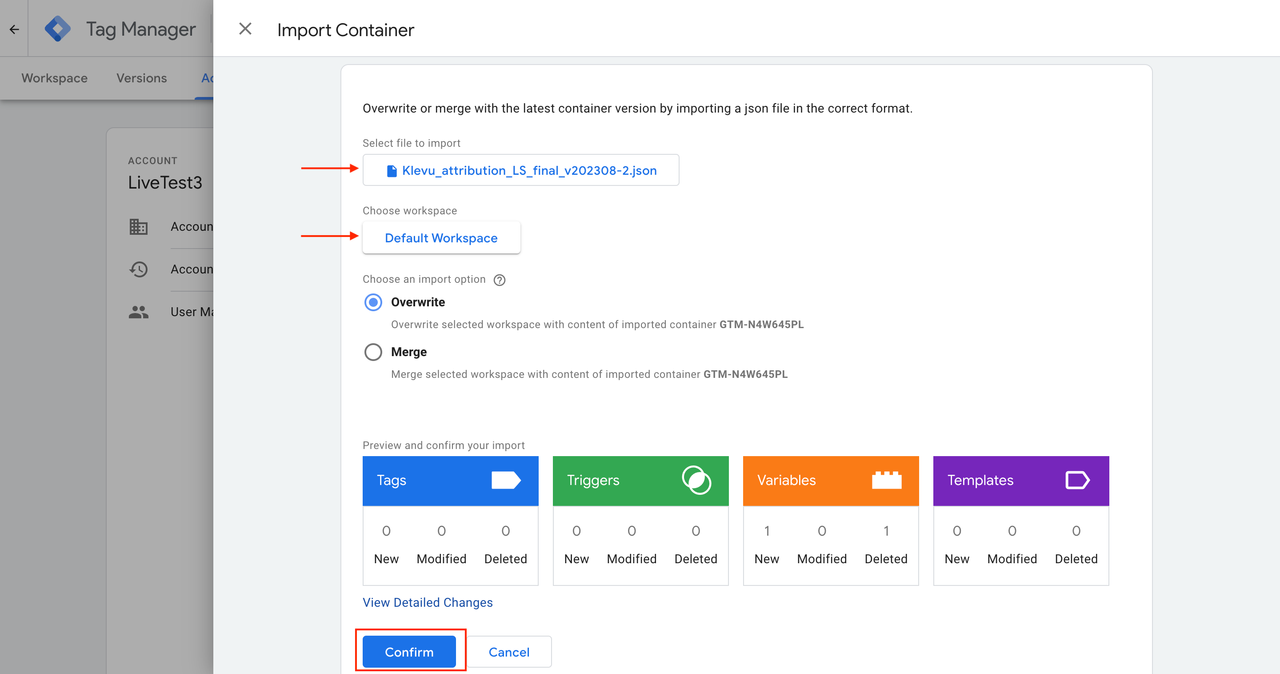Change the selected Klevu json file
Screen dimensions: 1280x674
point(521,170)
